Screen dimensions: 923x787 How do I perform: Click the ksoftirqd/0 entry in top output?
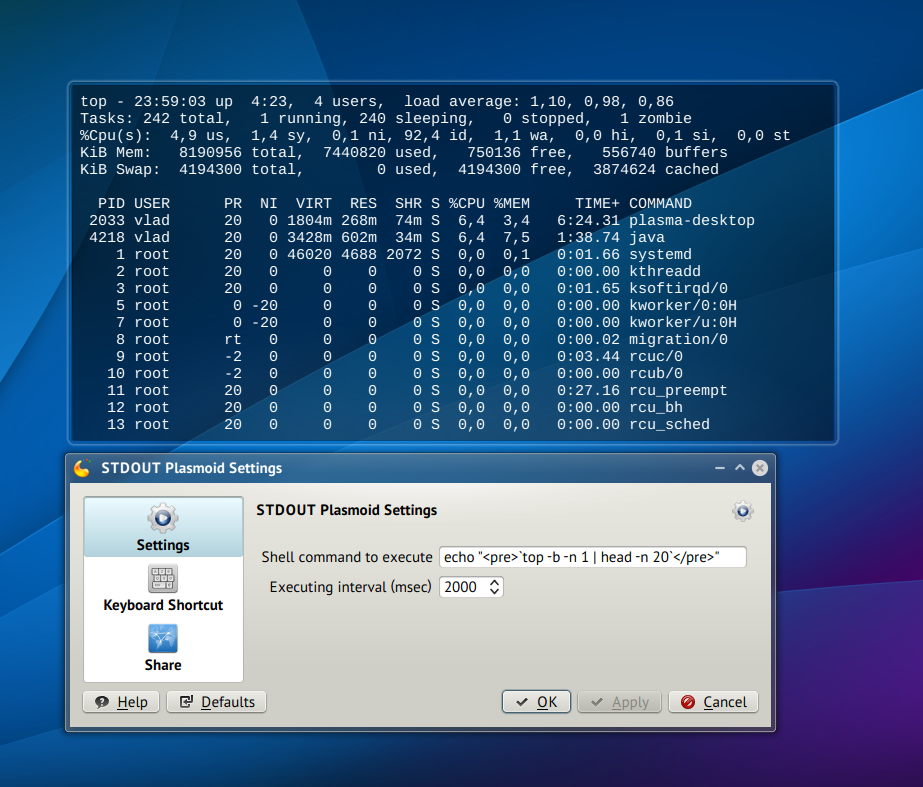click(678, 288)
